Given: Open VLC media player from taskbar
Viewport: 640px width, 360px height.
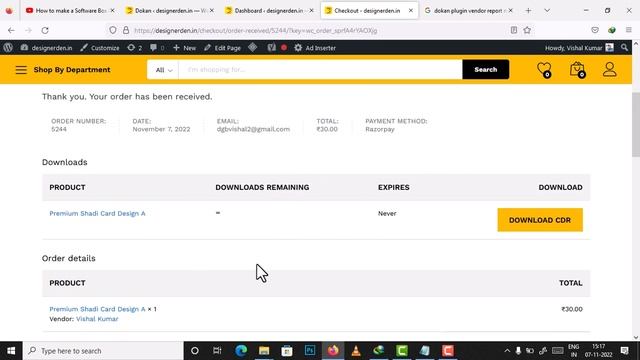Looking at the screenshot, I should [356, 351].
